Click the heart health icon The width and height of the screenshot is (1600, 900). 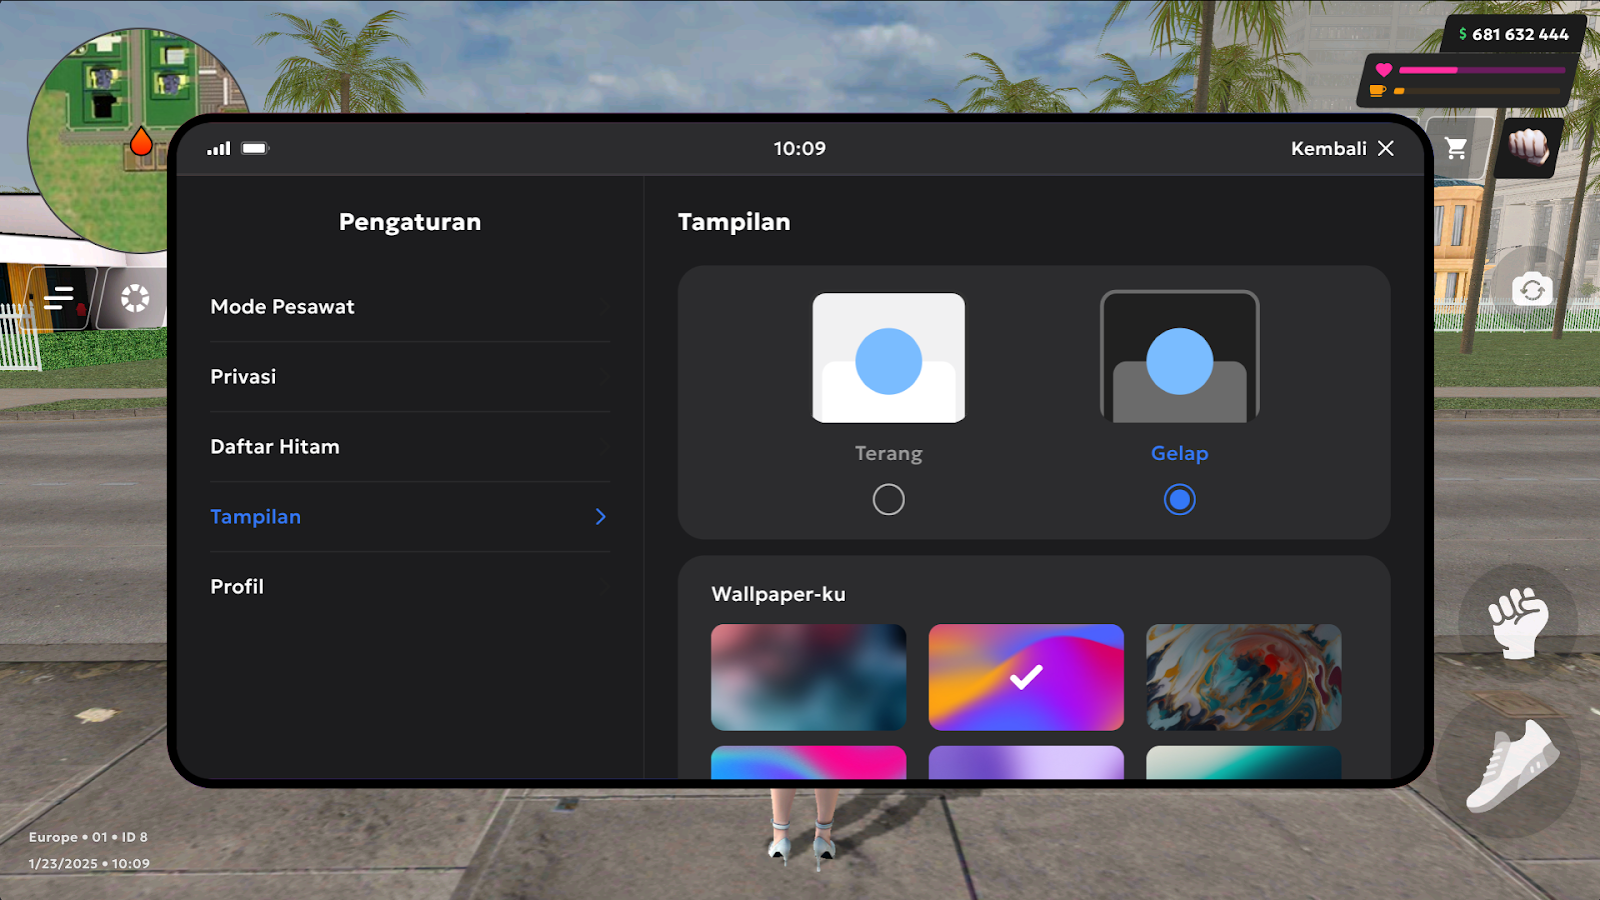click(x=1384, y=70)
